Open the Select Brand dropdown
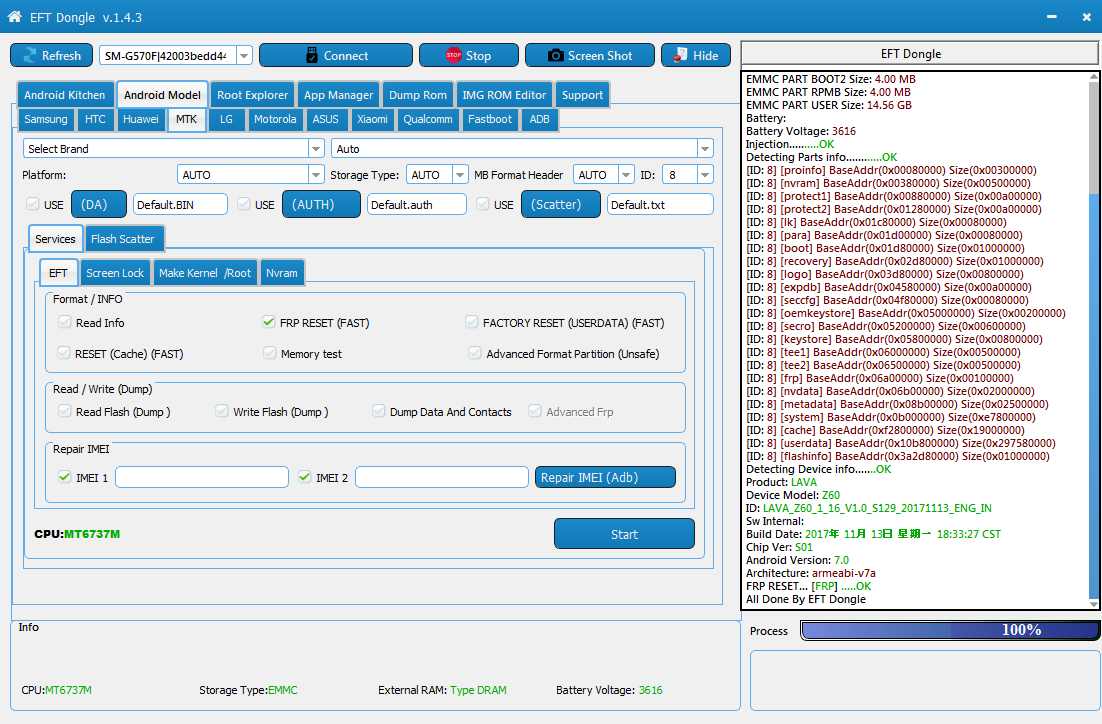 tap(316, 148)
